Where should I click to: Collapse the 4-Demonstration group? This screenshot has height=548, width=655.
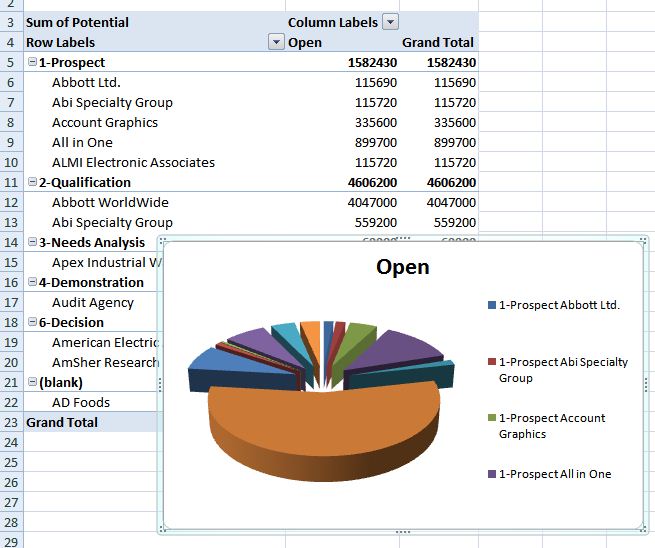tap(32, 283)
